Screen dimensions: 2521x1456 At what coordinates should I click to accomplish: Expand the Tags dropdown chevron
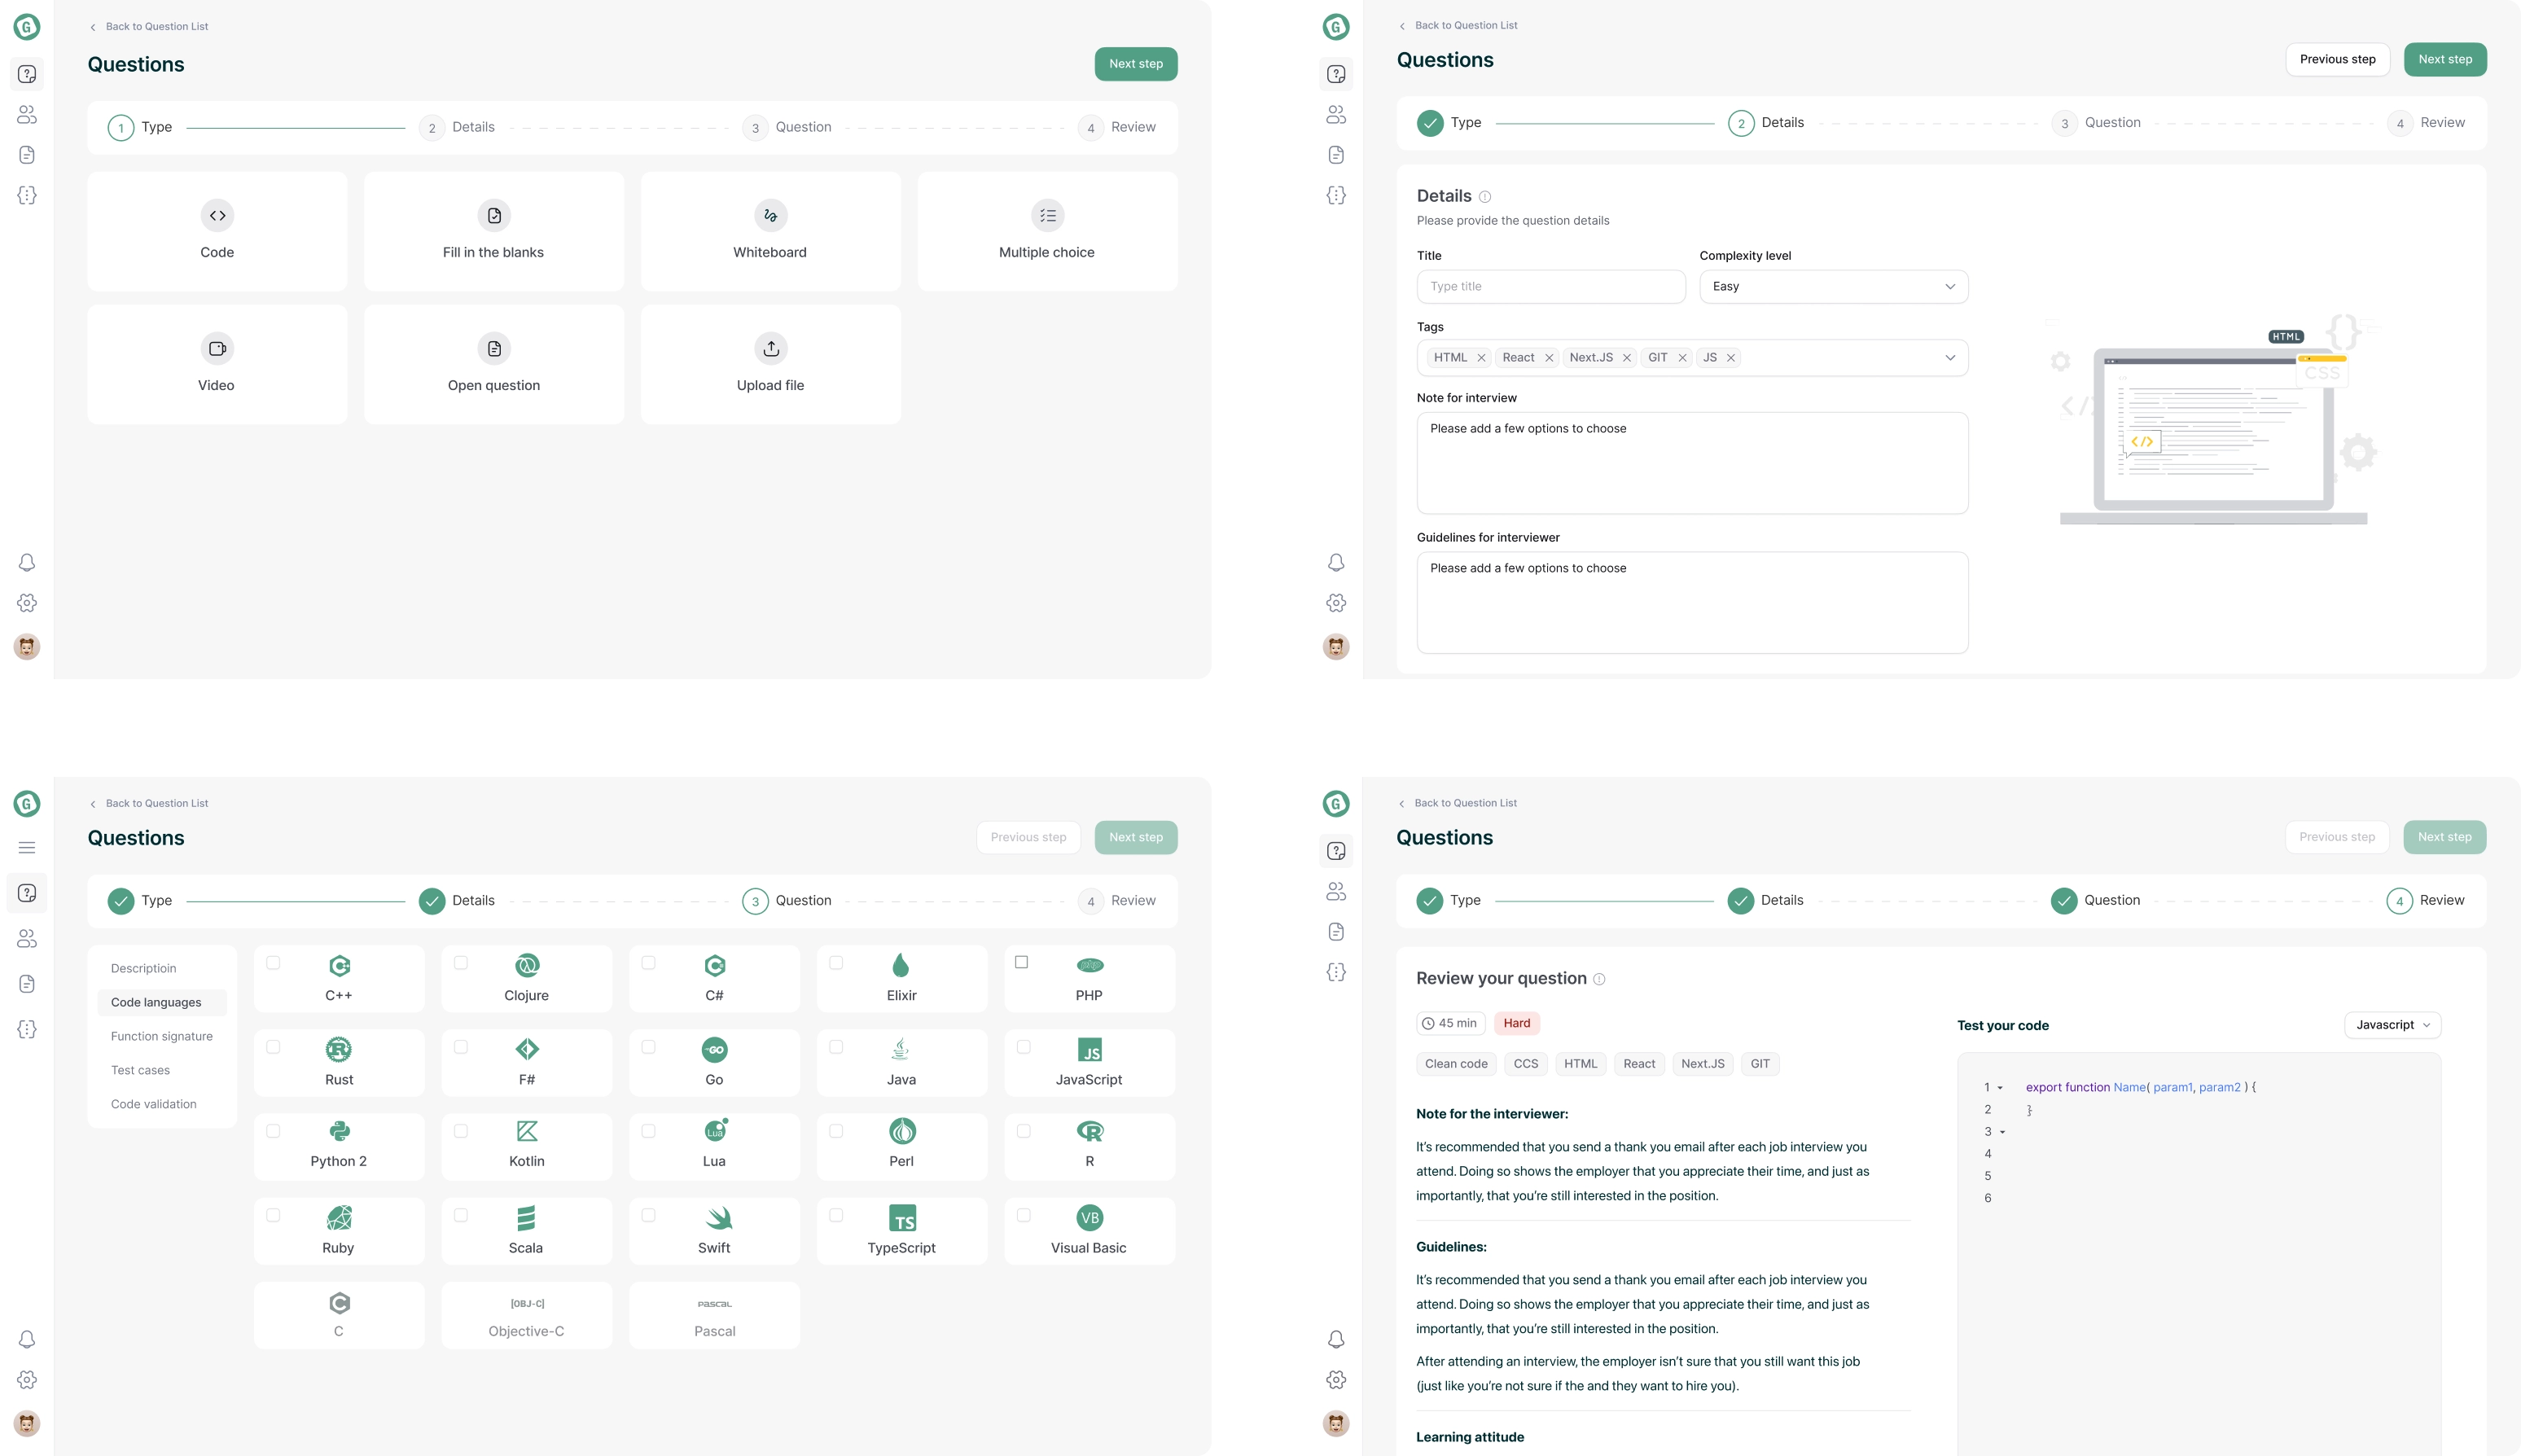click(1949, 358)
